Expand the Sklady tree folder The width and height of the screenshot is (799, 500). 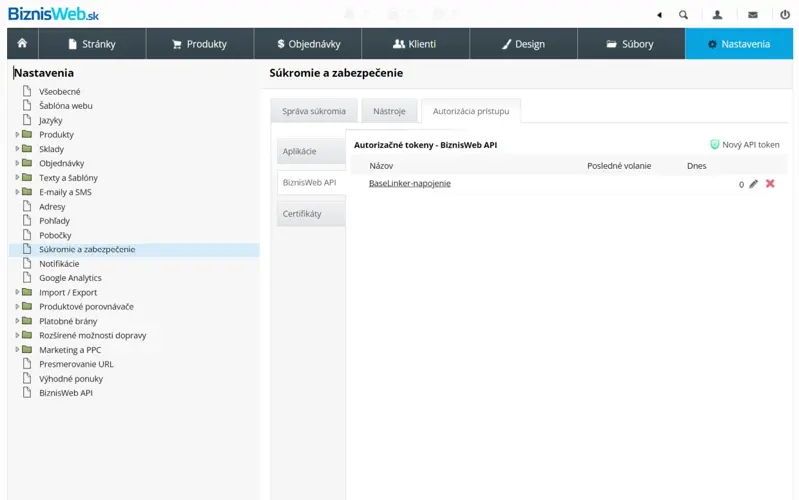click(x=17, y=149)
